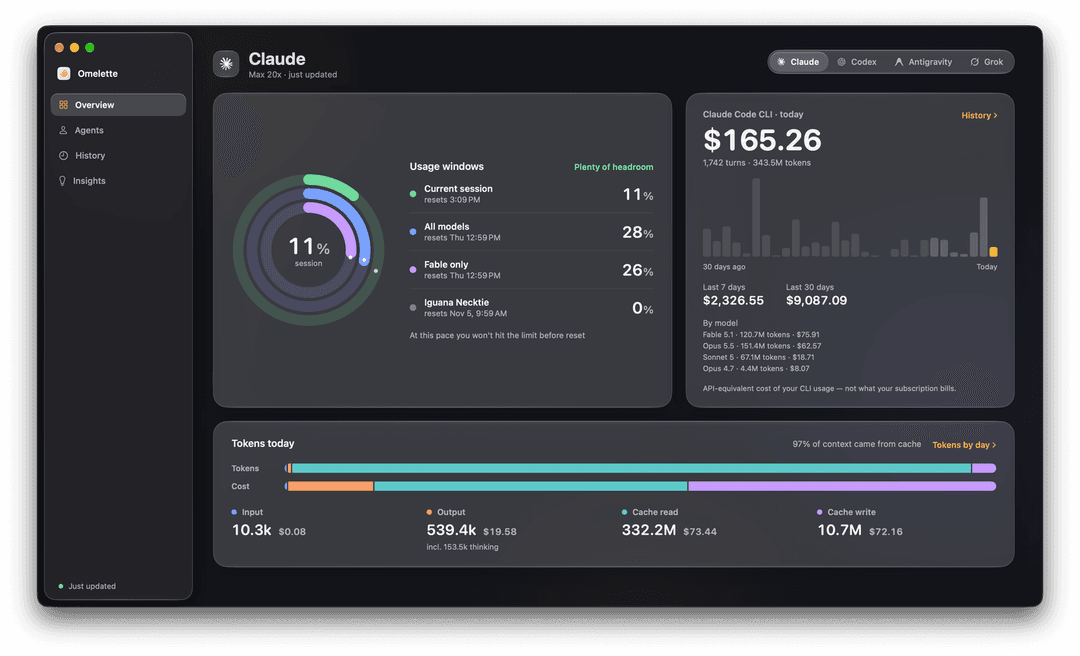Click the green zoom window button
Viewport: 1080px width, 656px height.
(90, 48)
